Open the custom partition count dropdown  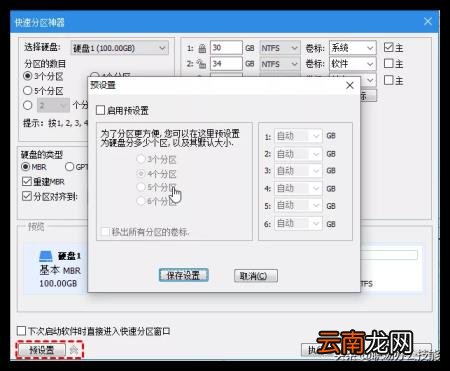pyautogui.click(x=53, y=106)
